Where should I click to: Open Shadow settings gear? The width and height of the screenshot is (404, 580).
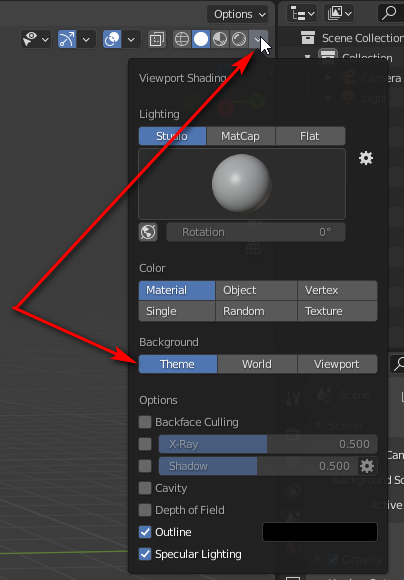(x=367, y=466)
